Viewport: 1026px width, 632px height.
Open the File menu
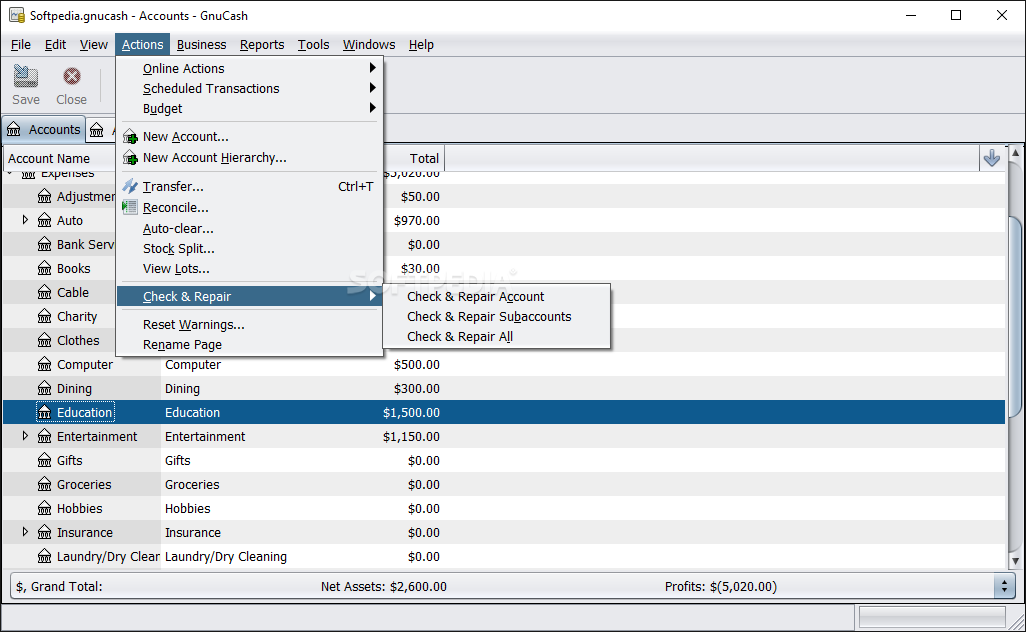pos(21,44)
